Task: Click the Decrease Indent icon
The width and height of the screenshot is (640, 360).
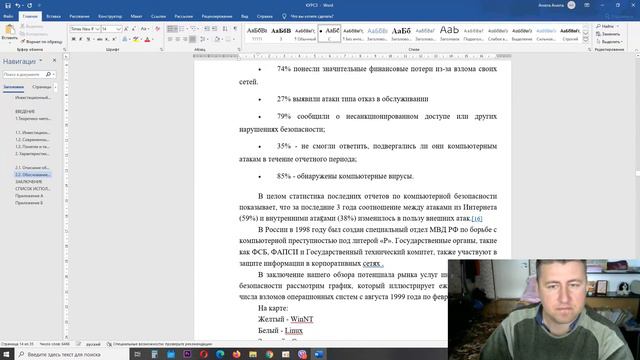Action: (x=207, y=29)
